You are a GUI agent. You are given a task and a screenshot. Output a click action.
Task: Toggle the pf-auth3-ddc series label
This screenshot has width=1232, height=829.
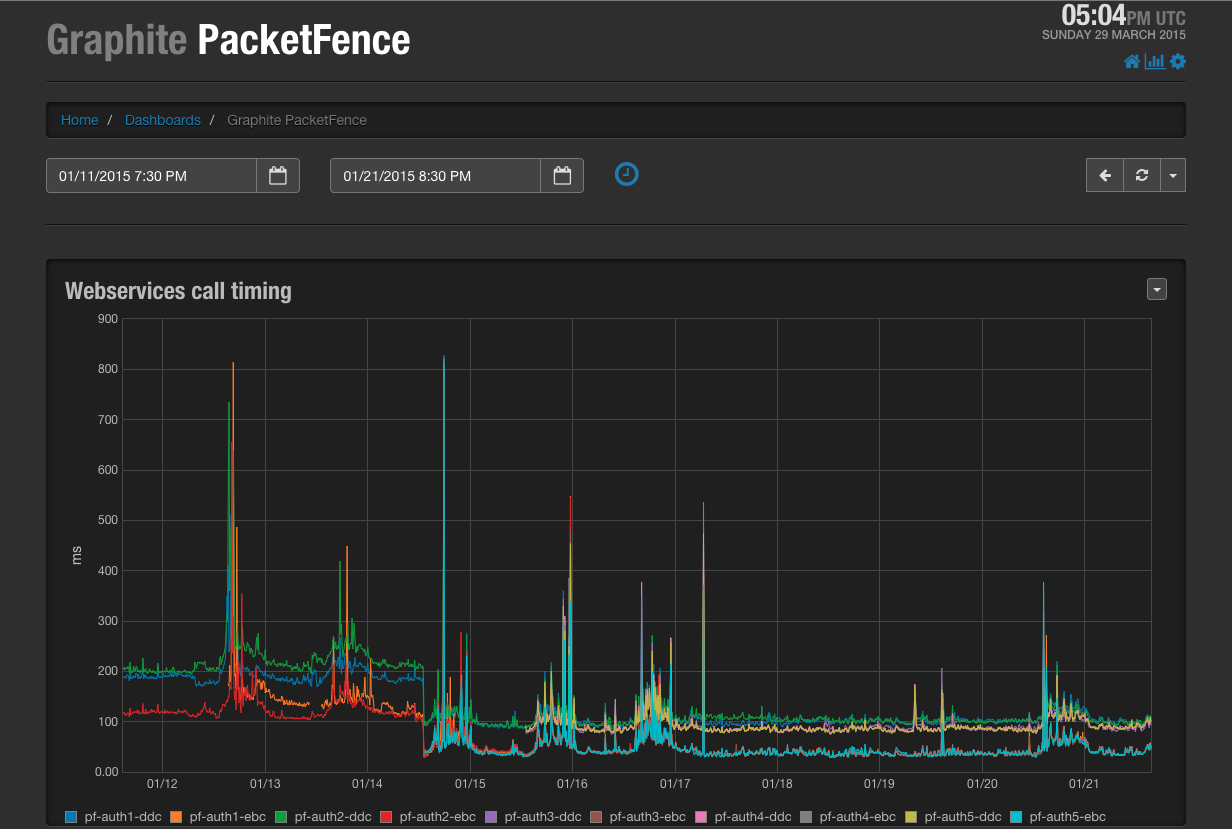coord(543,817)
